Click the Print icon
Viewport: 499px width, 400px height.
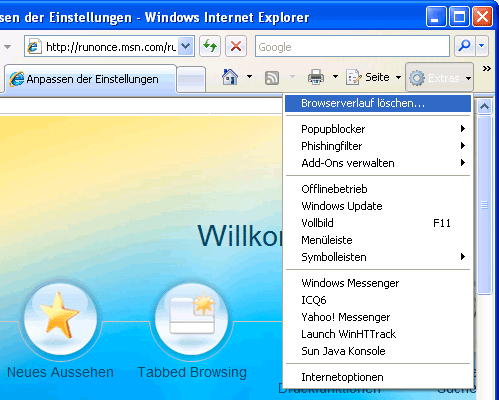(316, 77)
